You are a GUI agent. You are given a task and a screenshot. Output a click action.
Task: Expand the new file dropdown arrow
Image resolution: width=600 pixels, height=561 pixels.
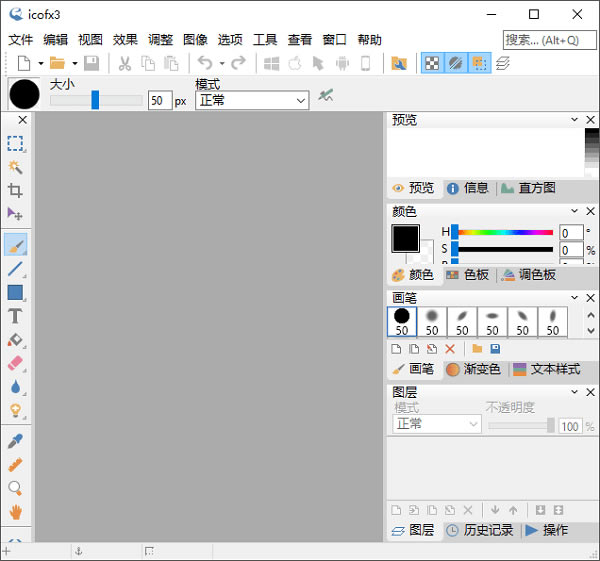click(40, 64)
